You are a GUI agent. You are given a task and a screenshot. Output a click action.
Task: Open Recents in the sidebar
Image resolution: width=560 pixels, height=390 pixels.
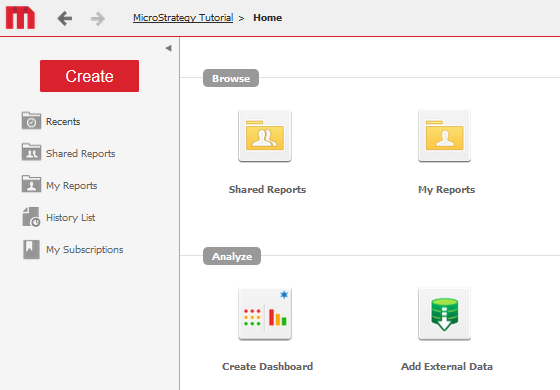point(63,121)
